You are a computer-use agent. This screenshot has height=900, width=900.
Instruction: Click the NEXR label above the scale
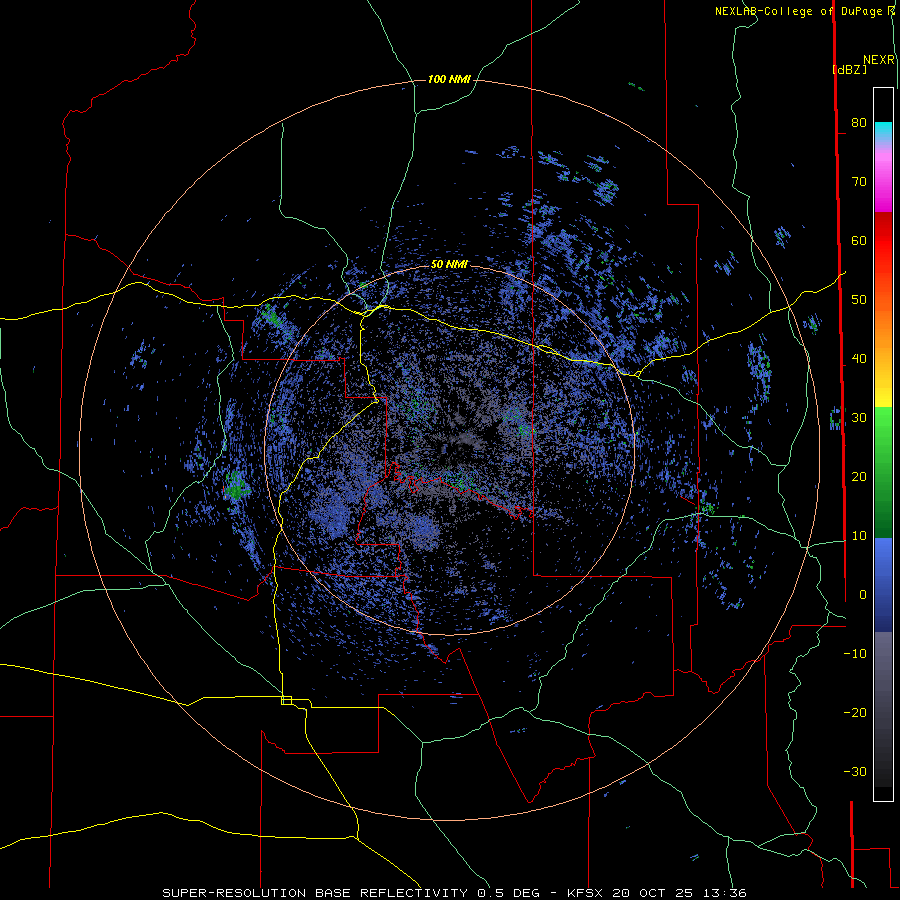tap(879, 60)
